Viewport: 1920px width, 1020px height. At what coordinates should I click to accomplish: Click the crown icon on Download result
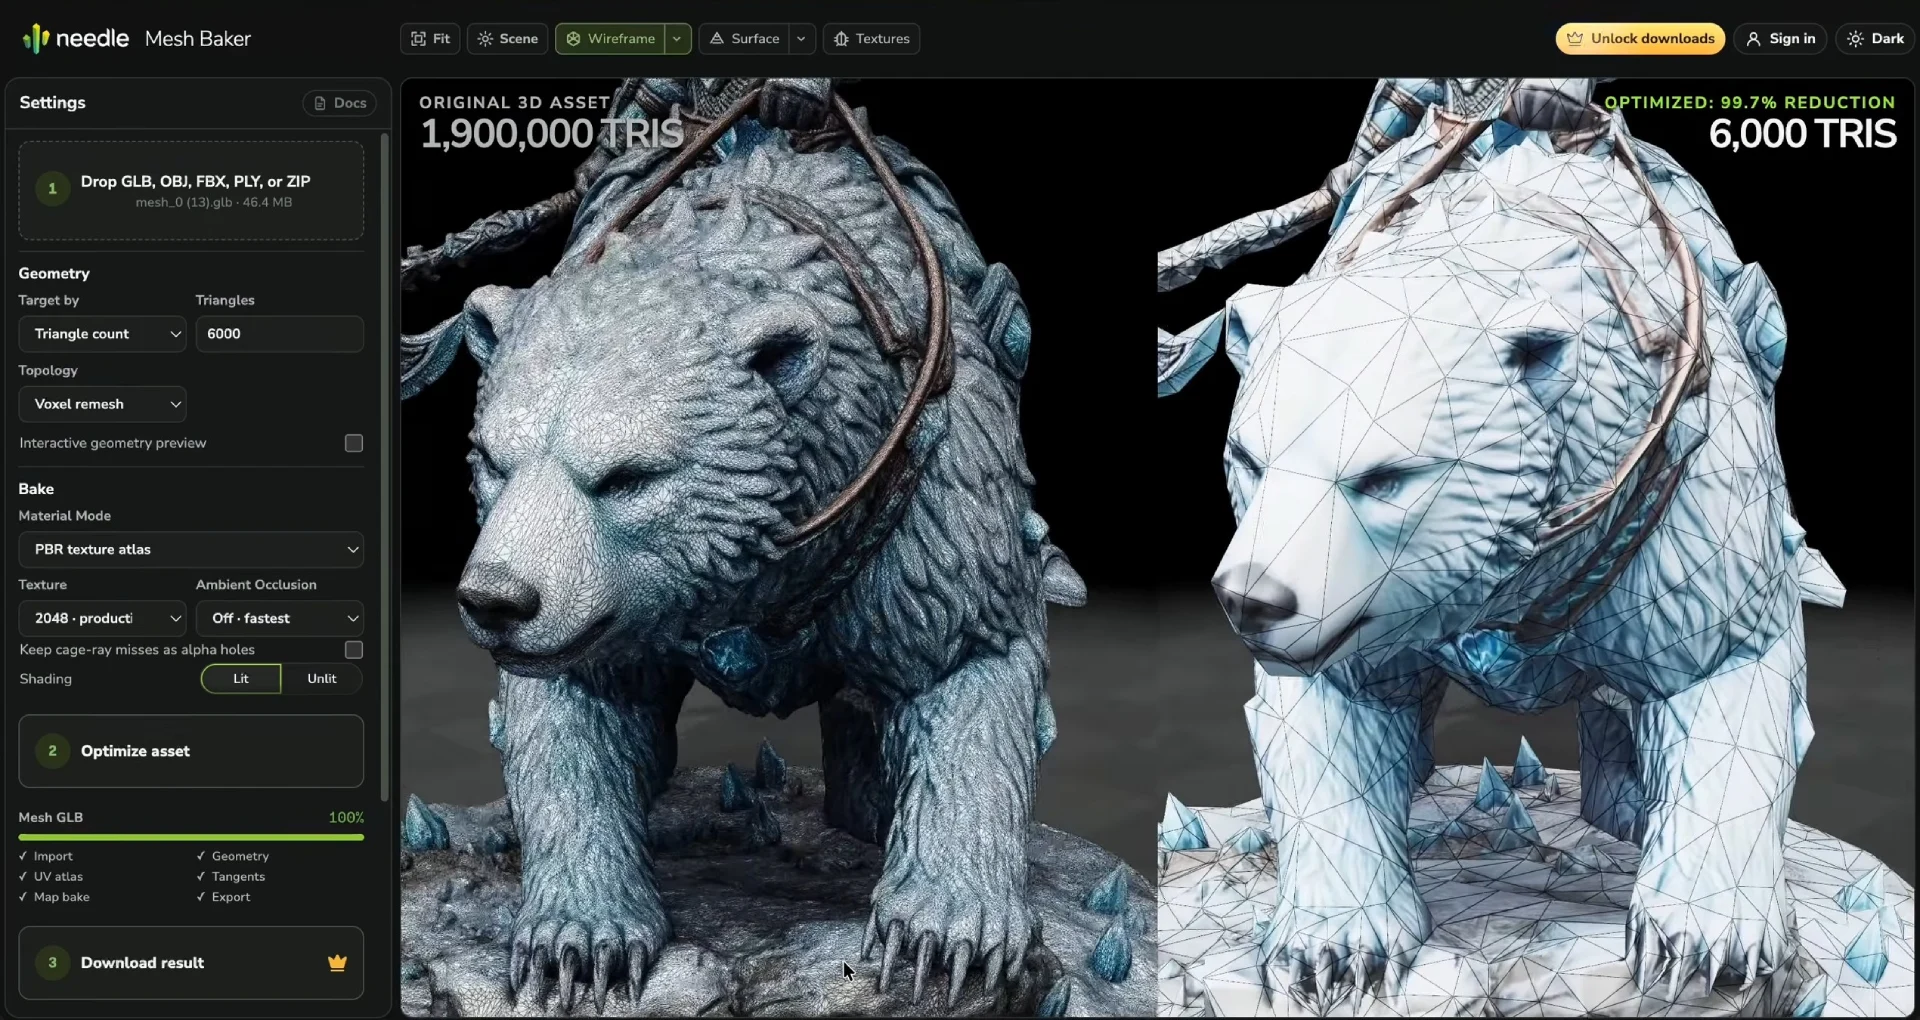click(x=337, y=963)
